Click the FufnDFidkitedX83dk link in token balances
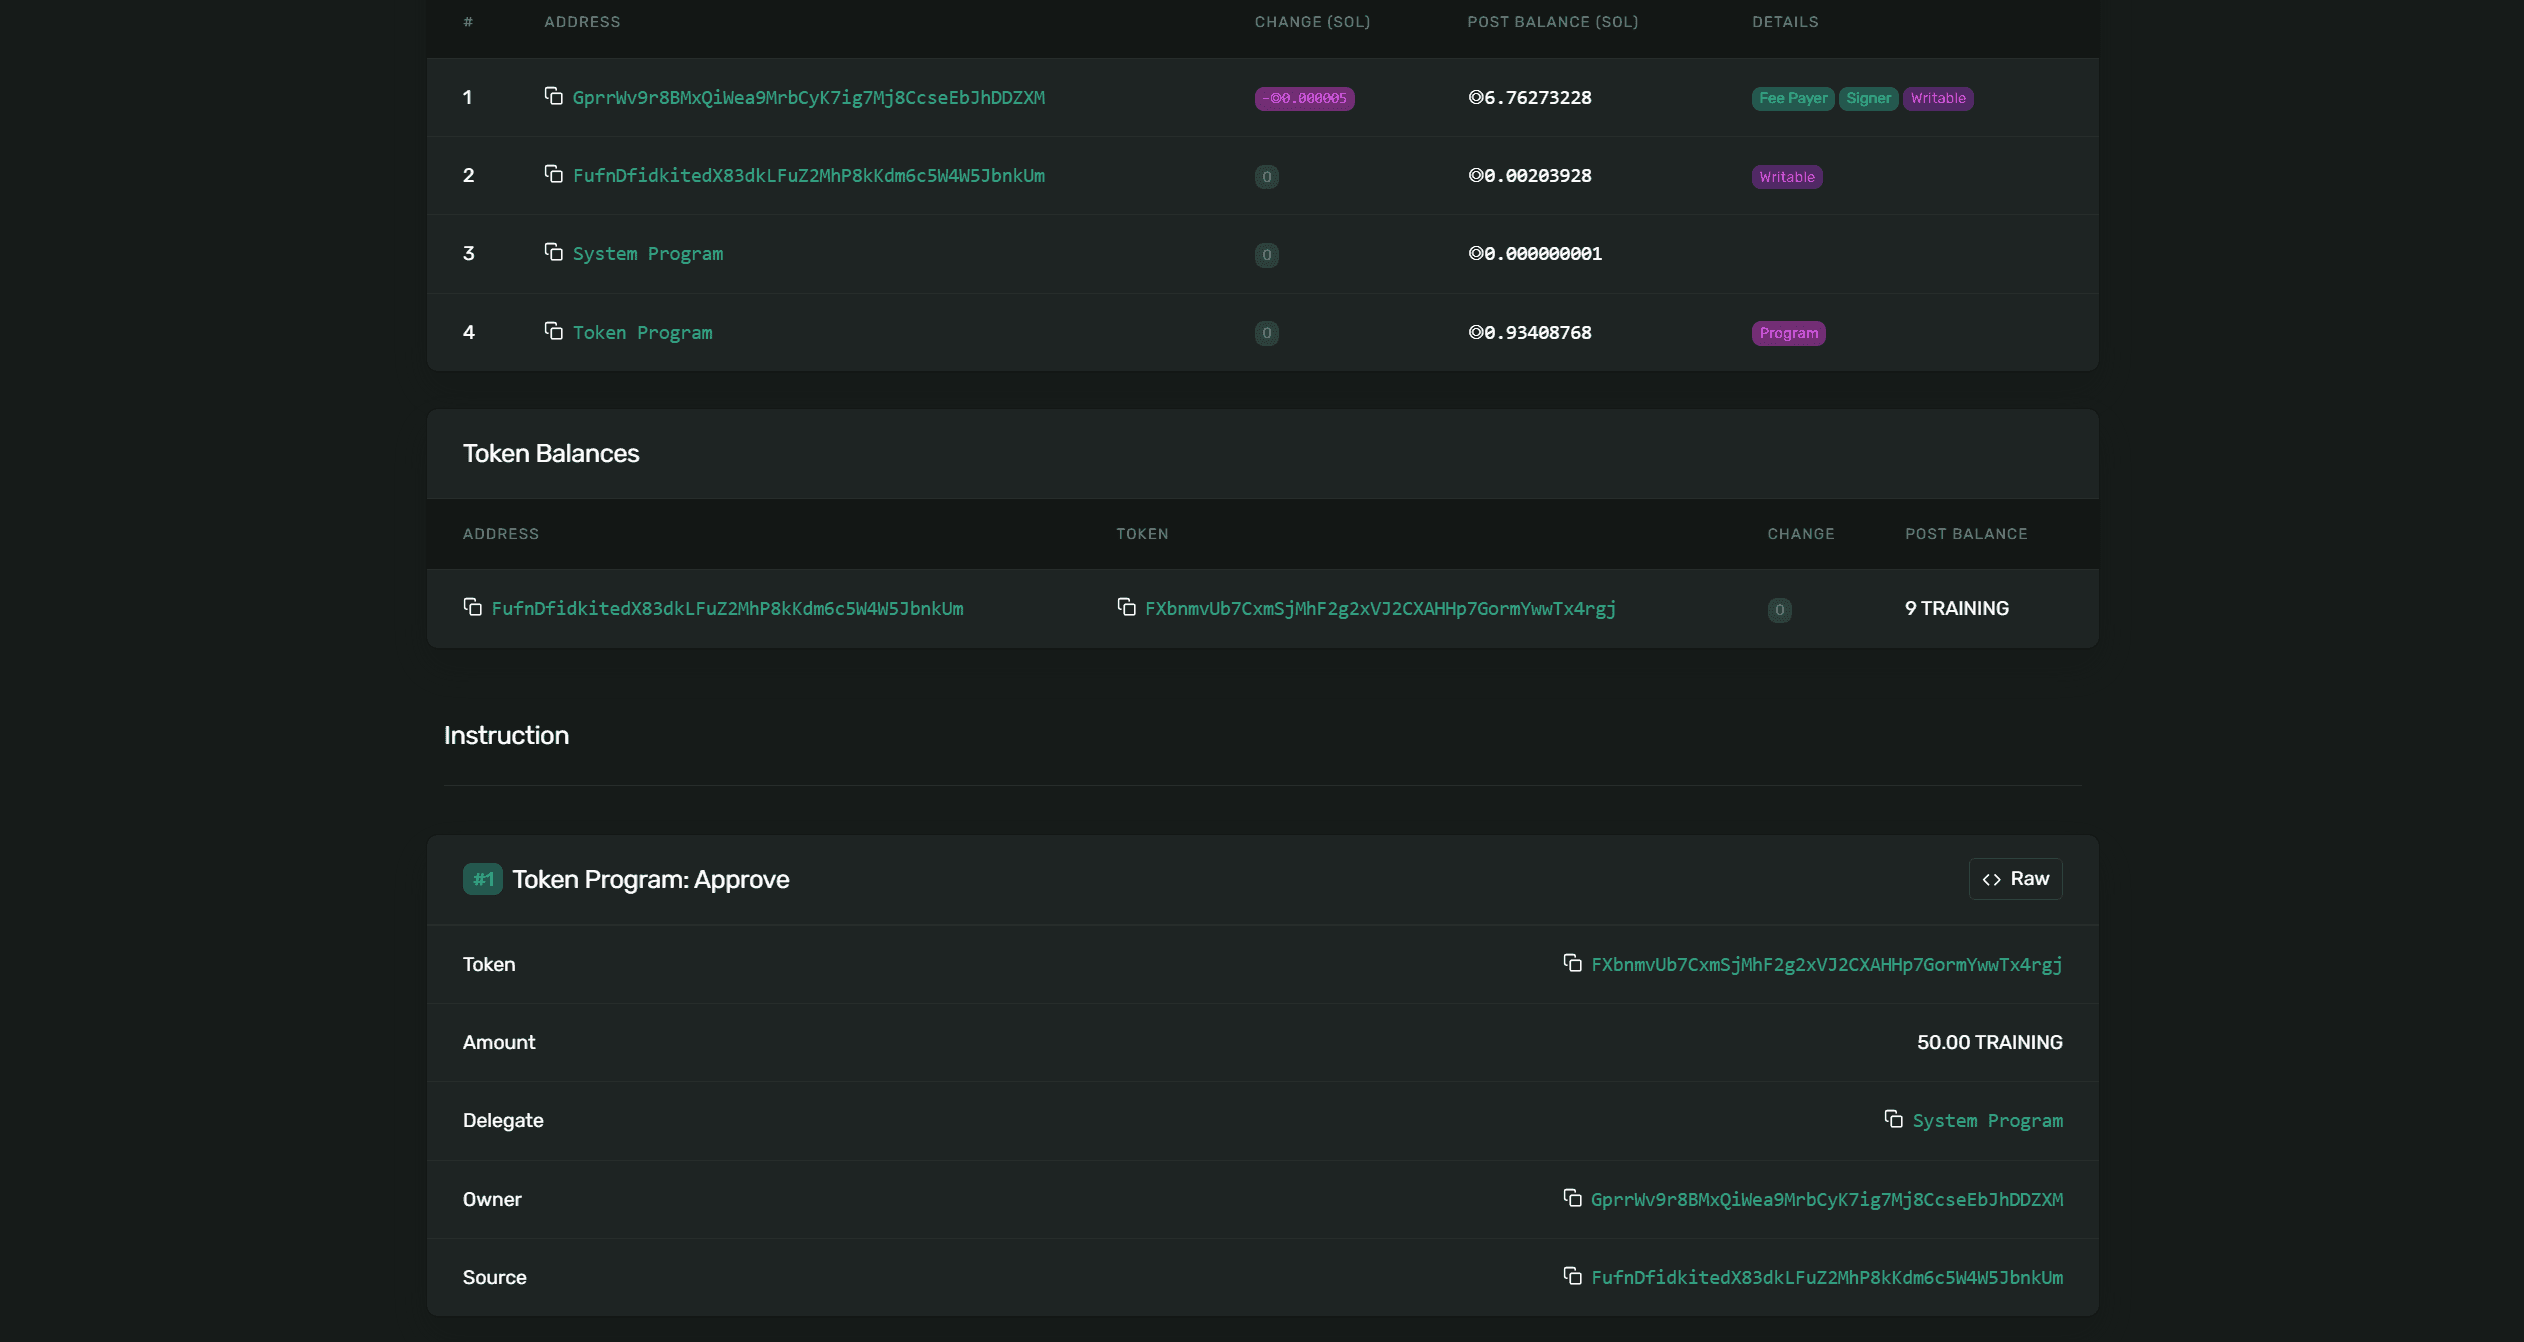Screen dimensions: 2524x1342 click(x=726, y=608)
